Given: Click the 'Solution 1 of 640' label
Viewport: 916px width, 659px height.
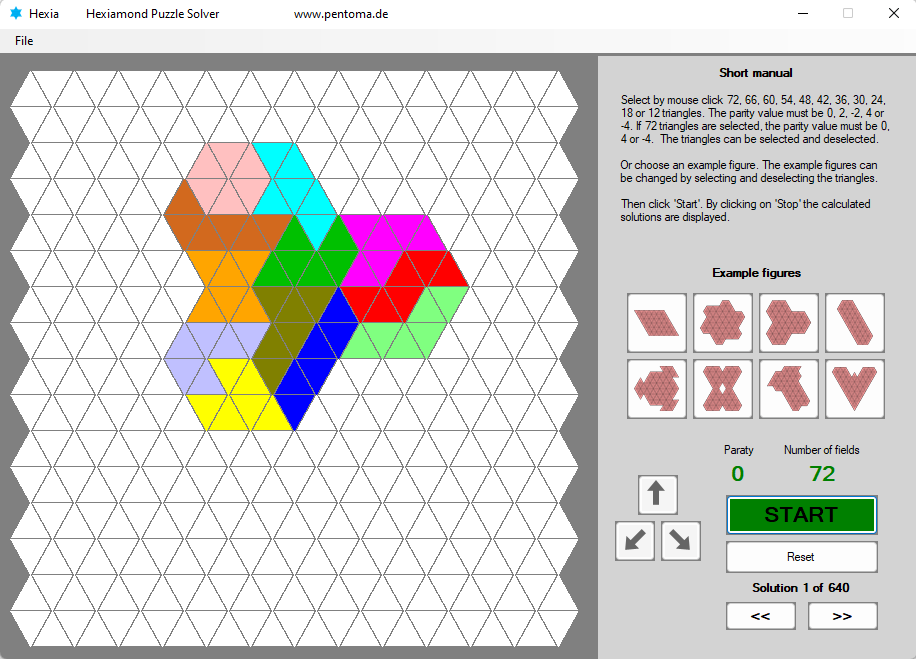Looking at the screenshot, I should click(801, 588).
